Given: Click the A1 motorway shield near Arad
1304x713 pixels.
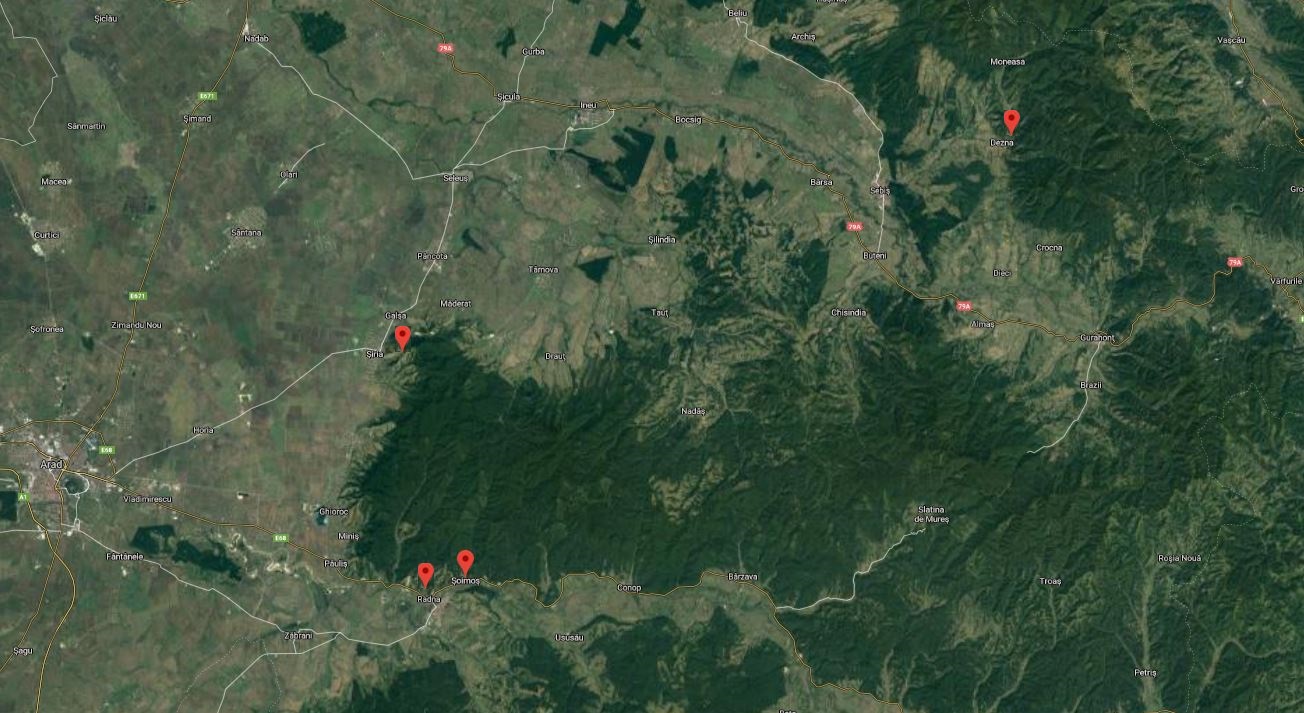Looking at the screenshot, I should tap(23, 495).
